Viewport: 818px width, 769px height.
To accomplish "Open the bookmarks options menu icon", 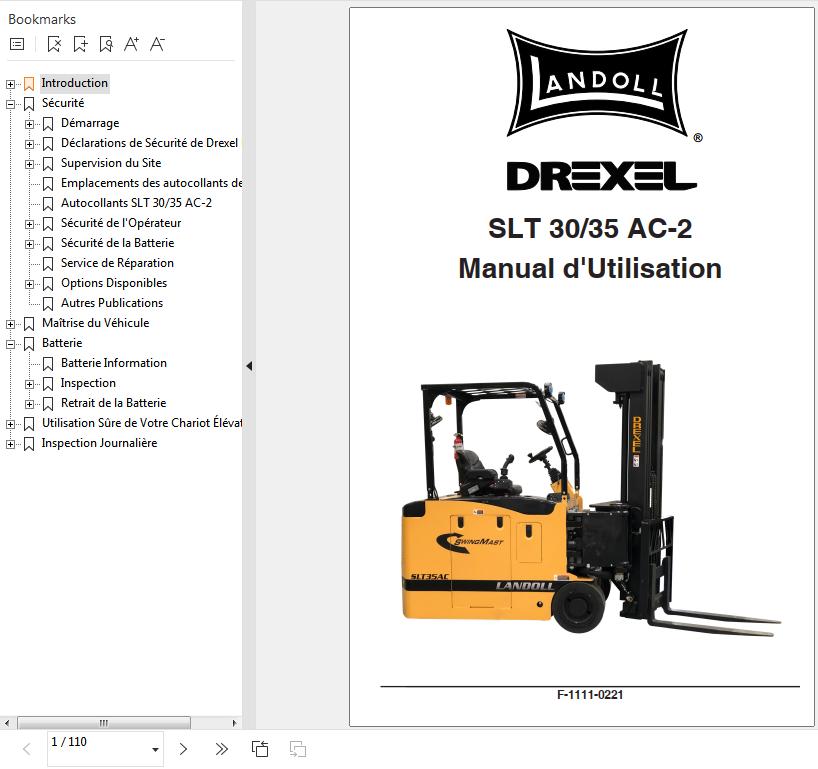I will tap(17, 44).
